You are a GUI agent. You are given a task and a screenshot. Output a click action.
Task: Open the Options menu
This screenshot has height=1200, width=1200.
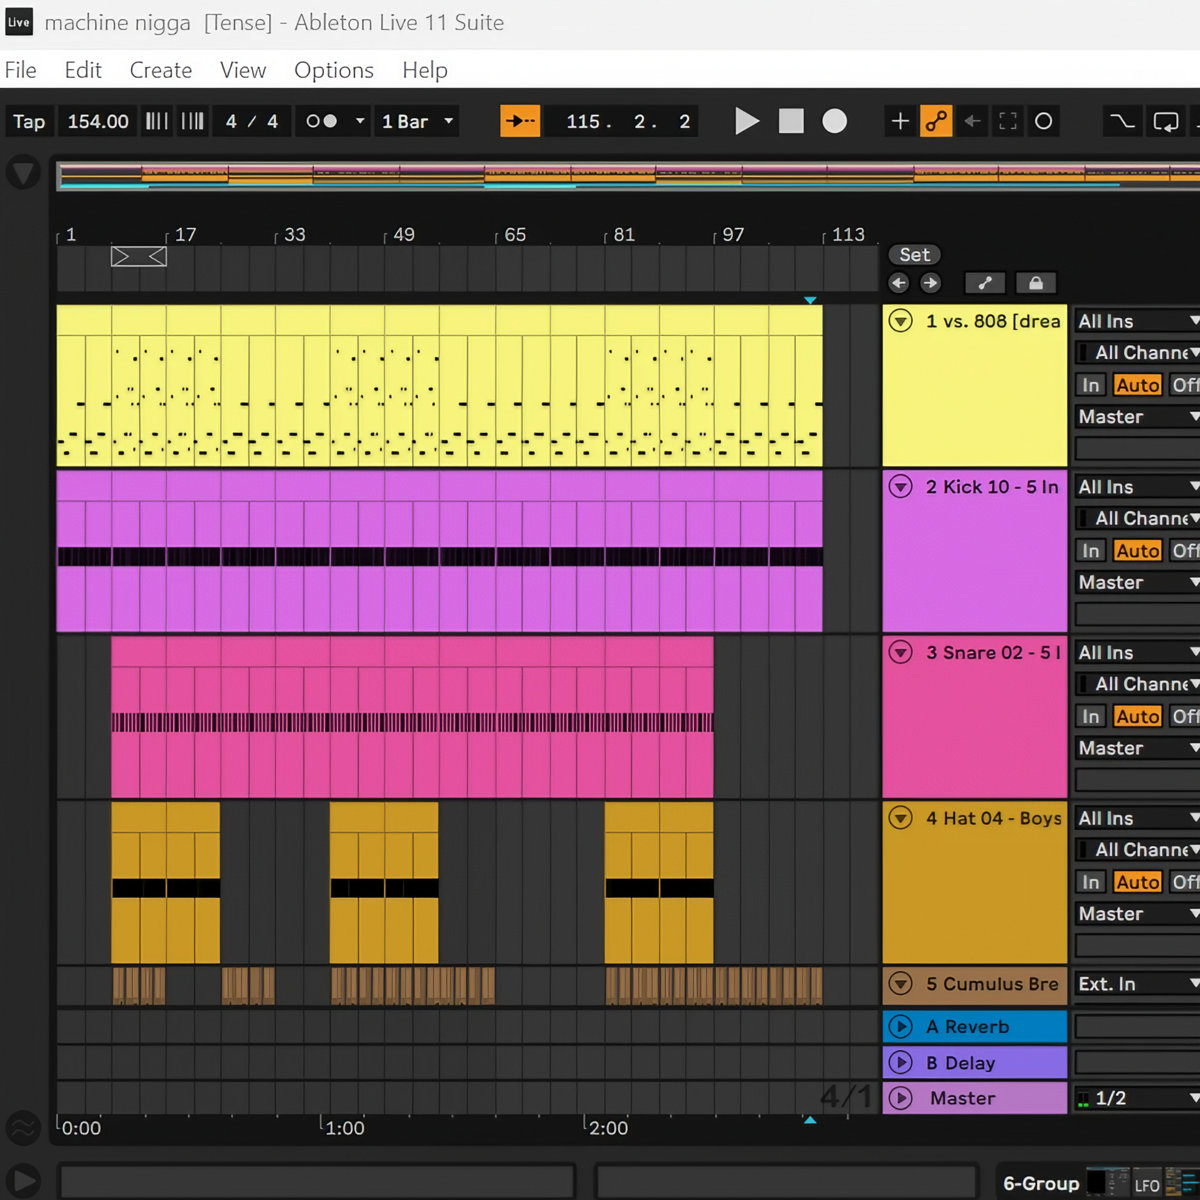pos(333,70)
